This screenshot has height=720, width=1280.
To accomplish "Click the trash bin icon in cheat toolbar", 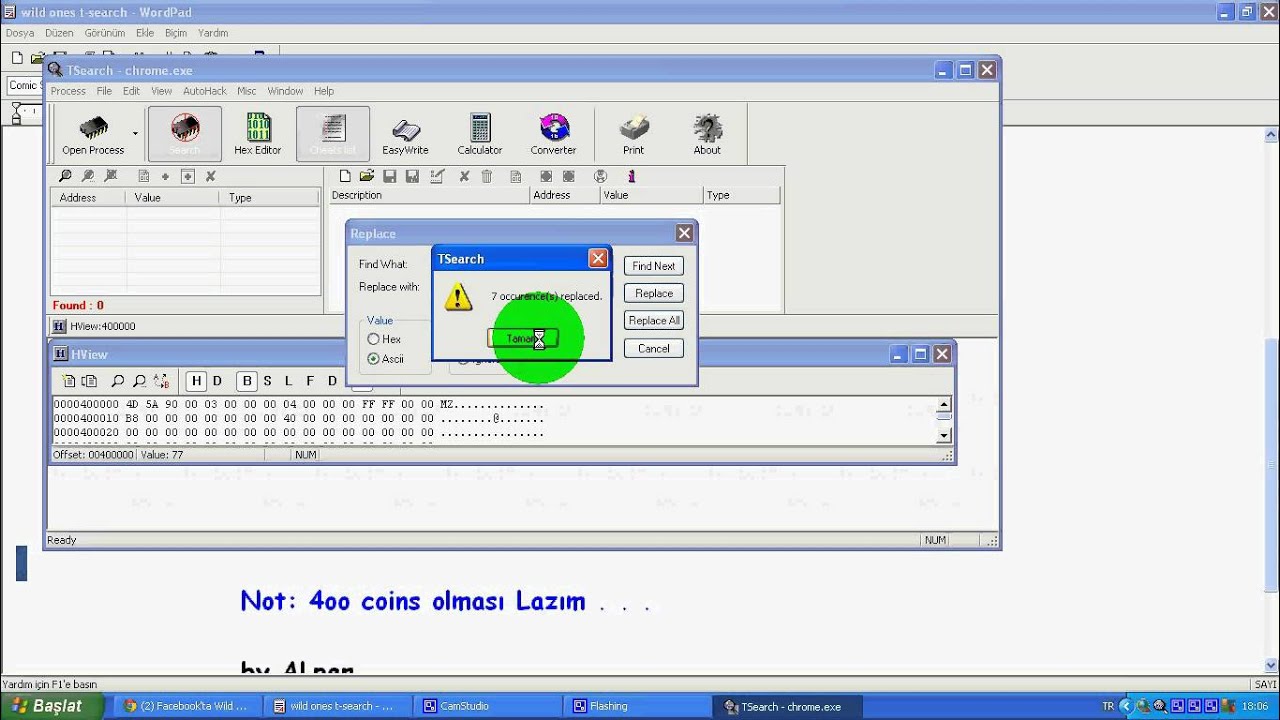I will (x=487, y=176).
